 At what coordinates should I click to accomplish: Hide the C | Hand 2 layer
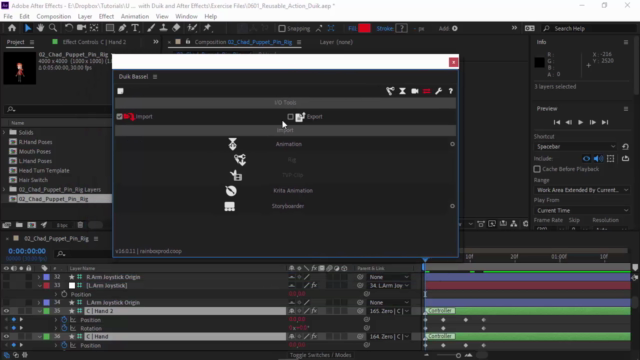click(x=6, y=311)
